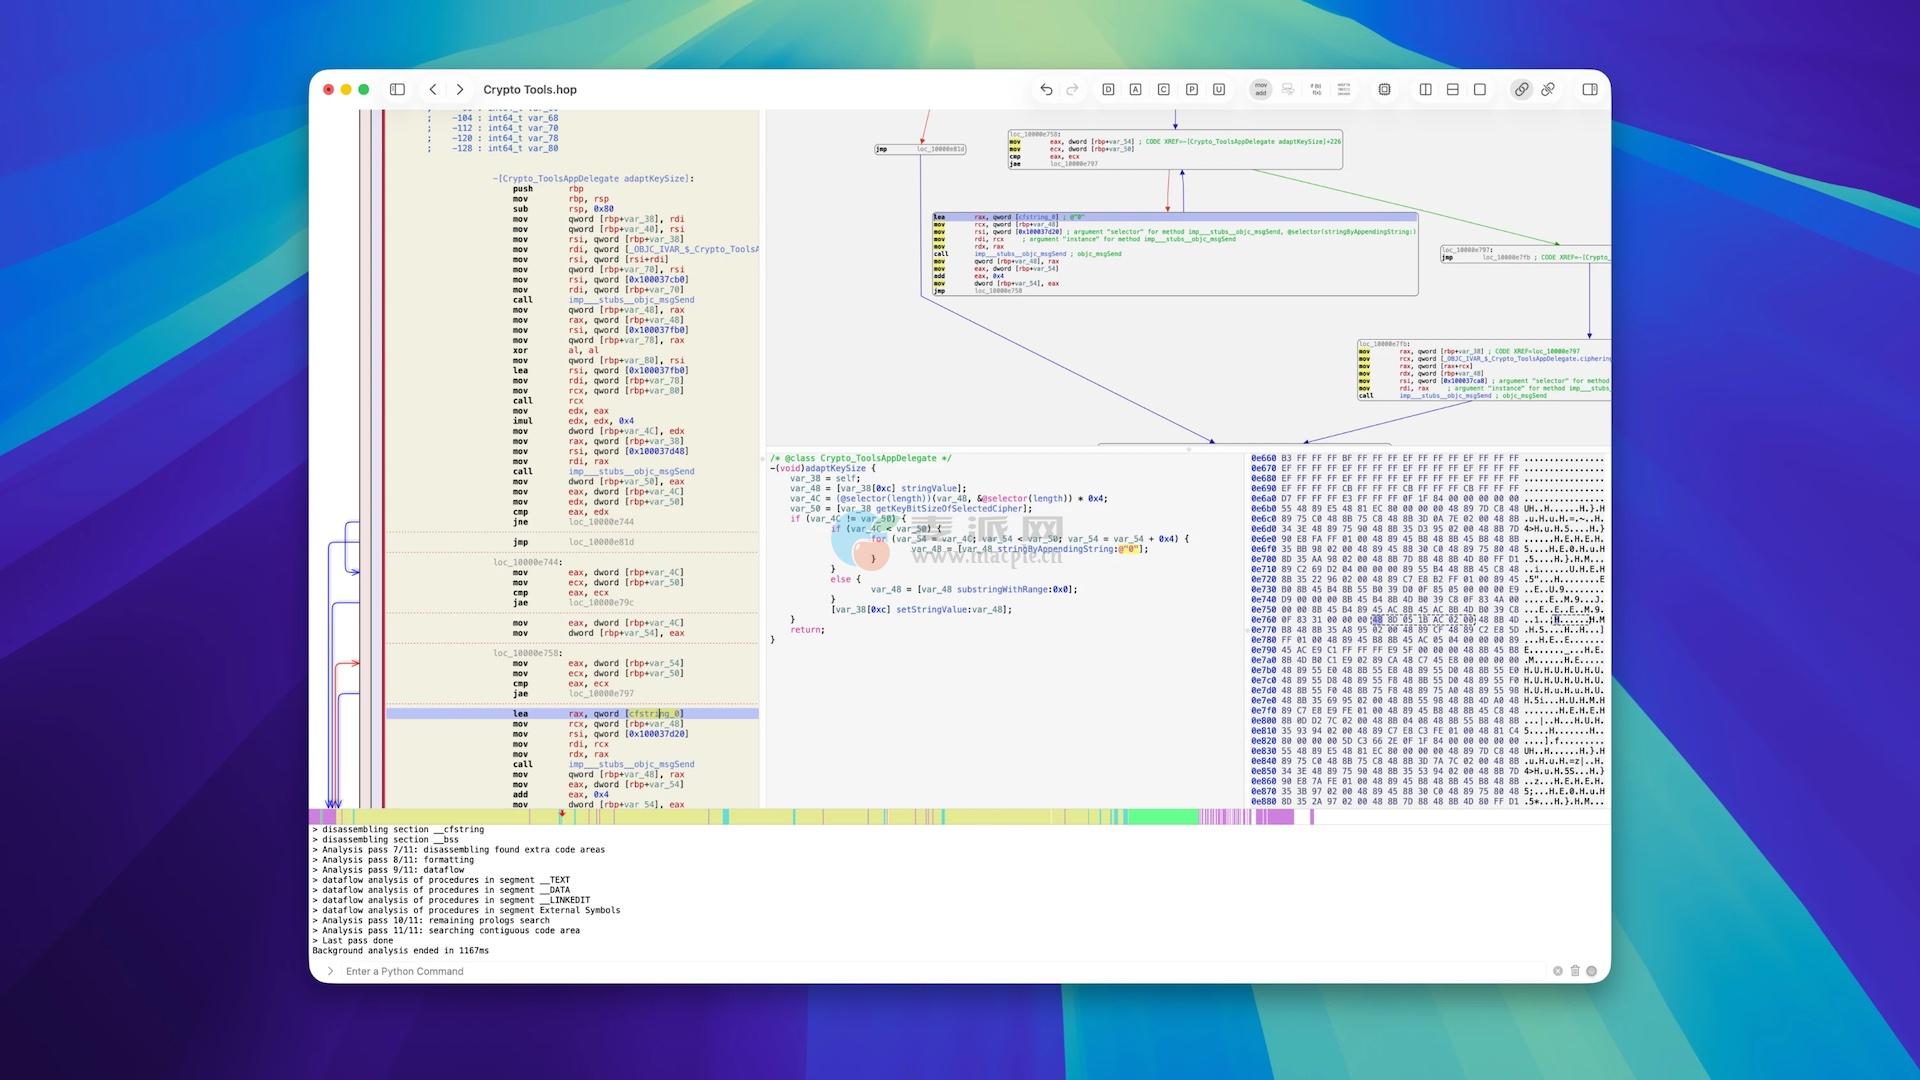Navigate forward with the right chevron

[x=460, y=90]
